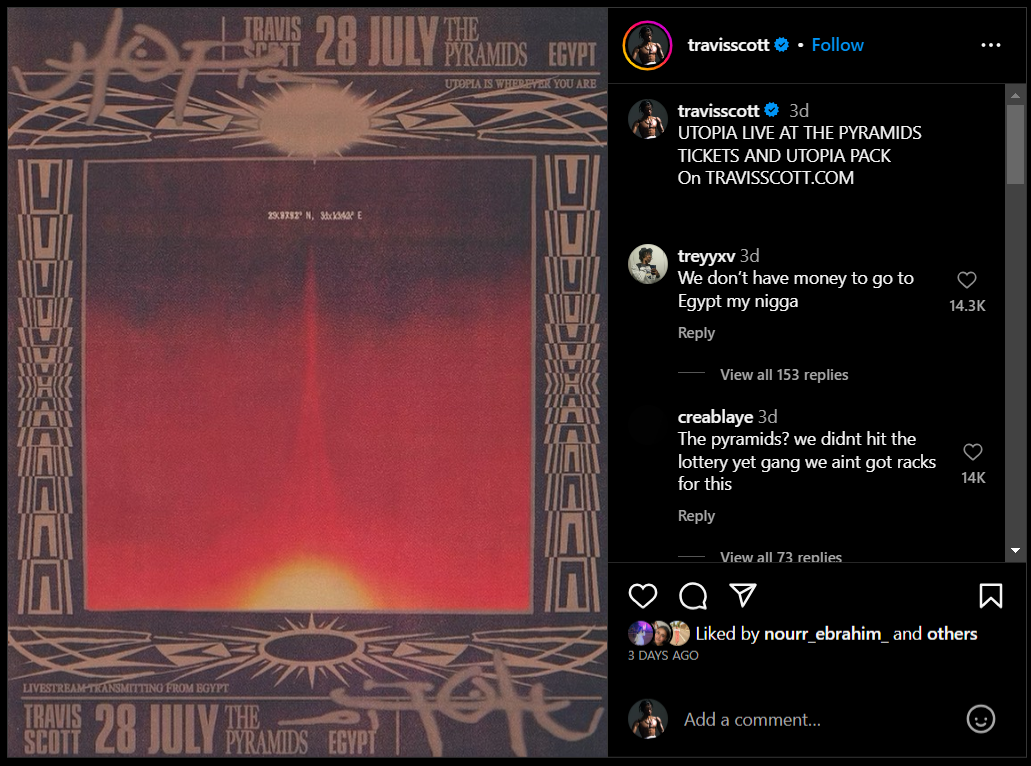Like treyyxv's comment heart
Viewport: 1031px width, 766px height.
[x=967, y=280]
